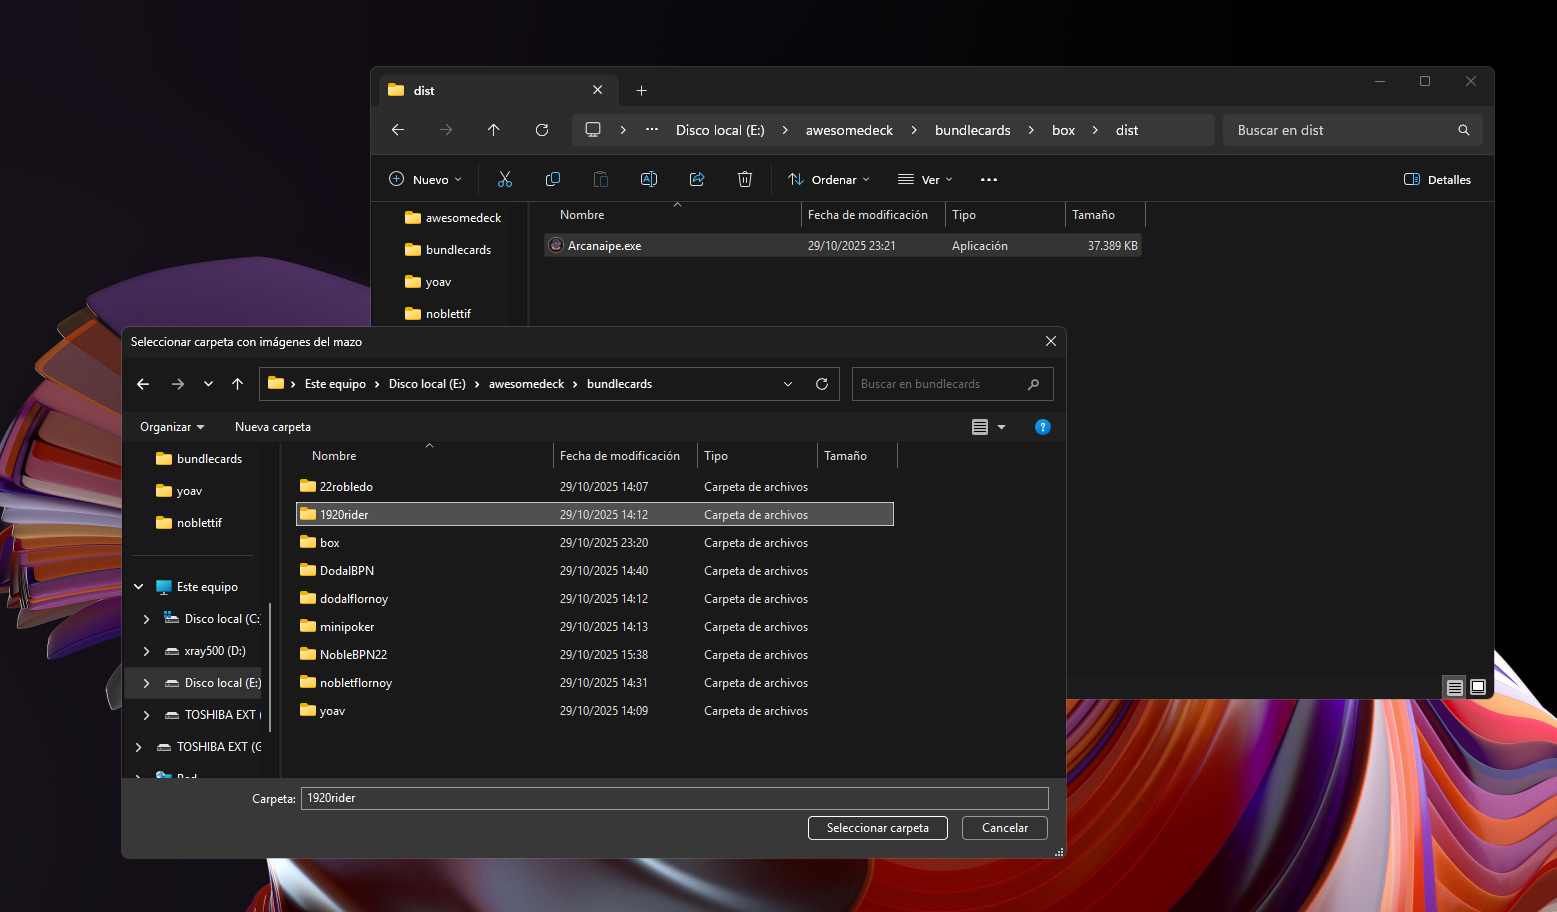Open a new tab with plus button

(642, 91)
